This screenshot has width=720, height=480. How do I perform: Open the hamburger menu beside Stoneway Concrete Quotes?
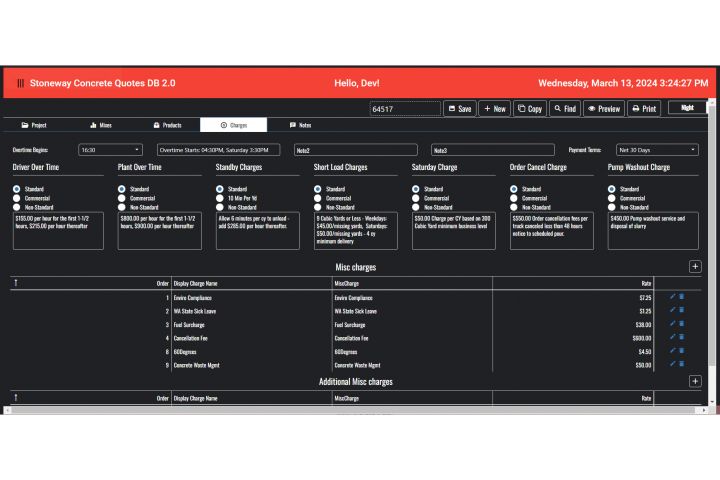point(20,83)
